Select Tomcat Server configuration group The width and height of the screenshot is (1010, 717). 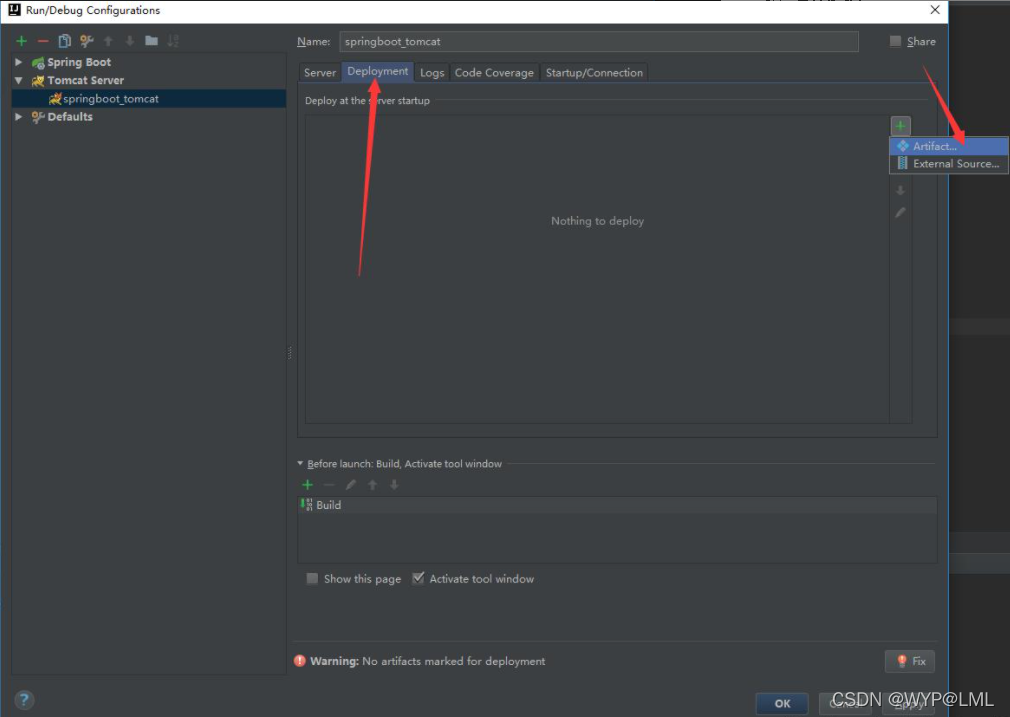point(85,81)
